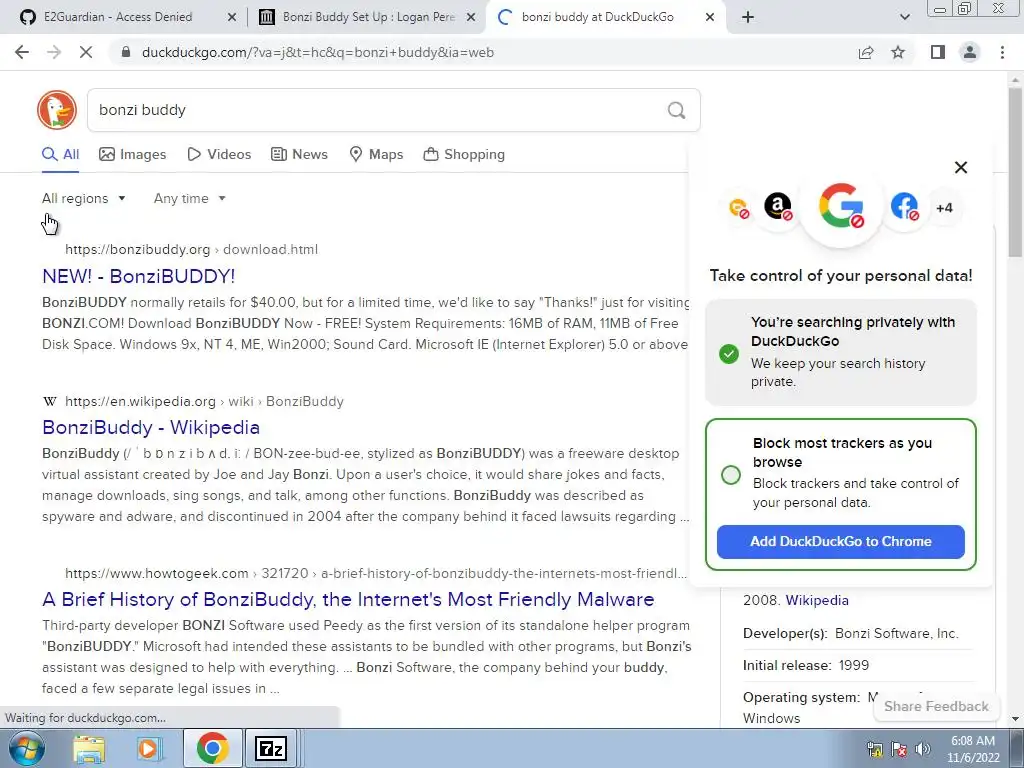Open the browser side panel icon

(938, 52)
